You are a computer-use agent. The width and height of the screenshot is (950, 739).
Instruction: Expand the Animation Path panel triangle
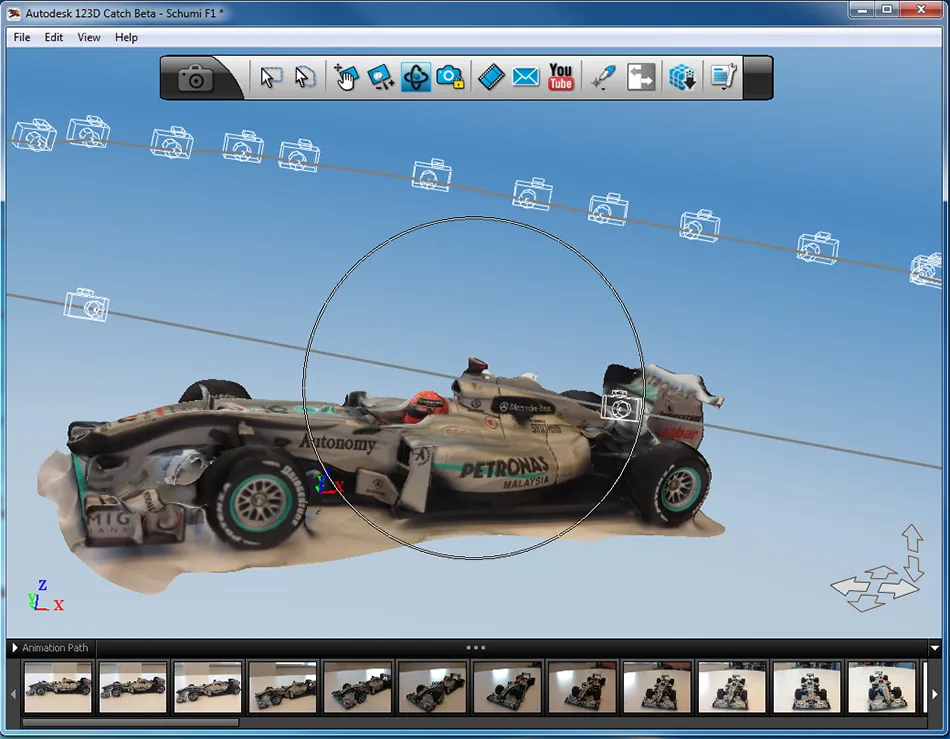[15, 648]
